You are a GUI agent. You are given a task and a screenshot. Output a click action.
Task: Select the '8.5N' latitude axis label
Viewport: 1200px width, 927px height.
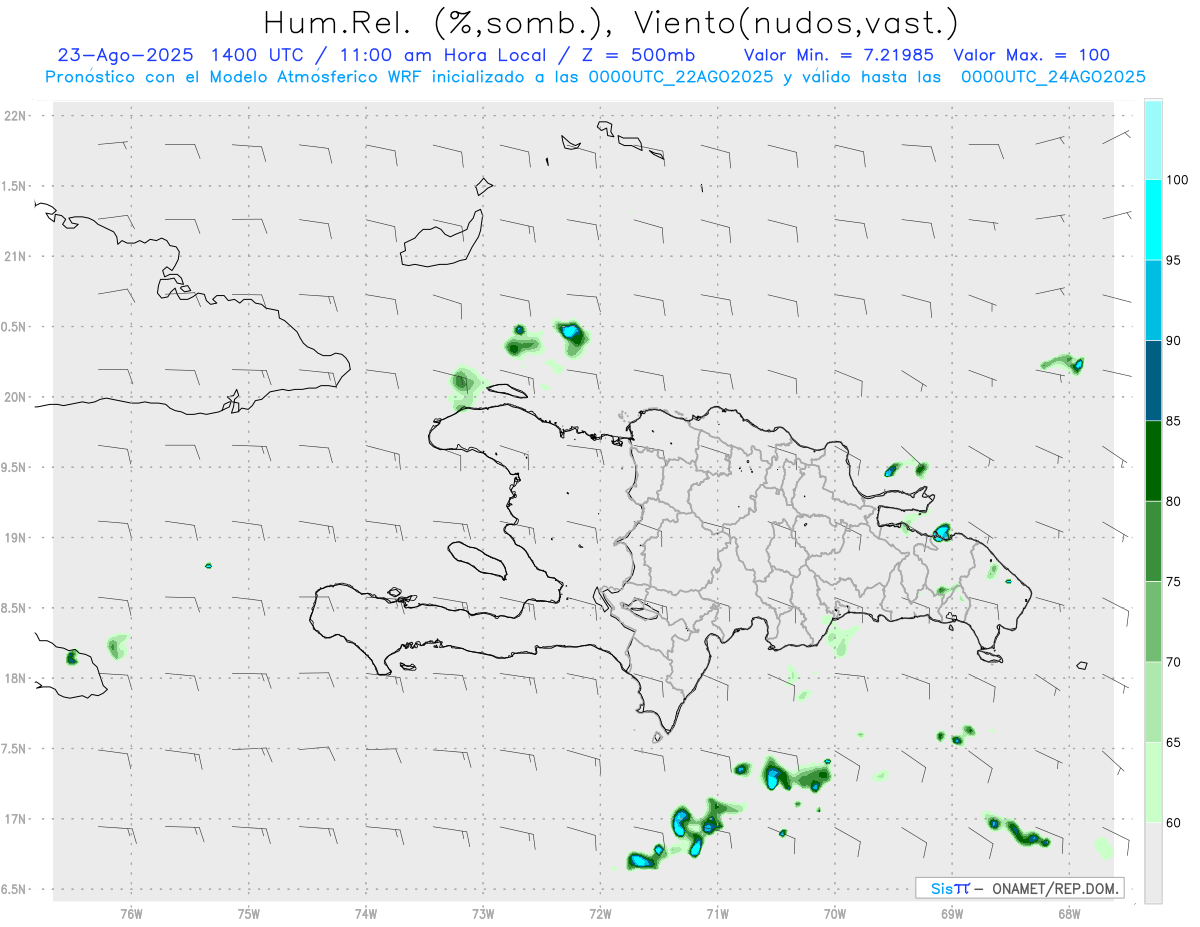click(14, 608)
